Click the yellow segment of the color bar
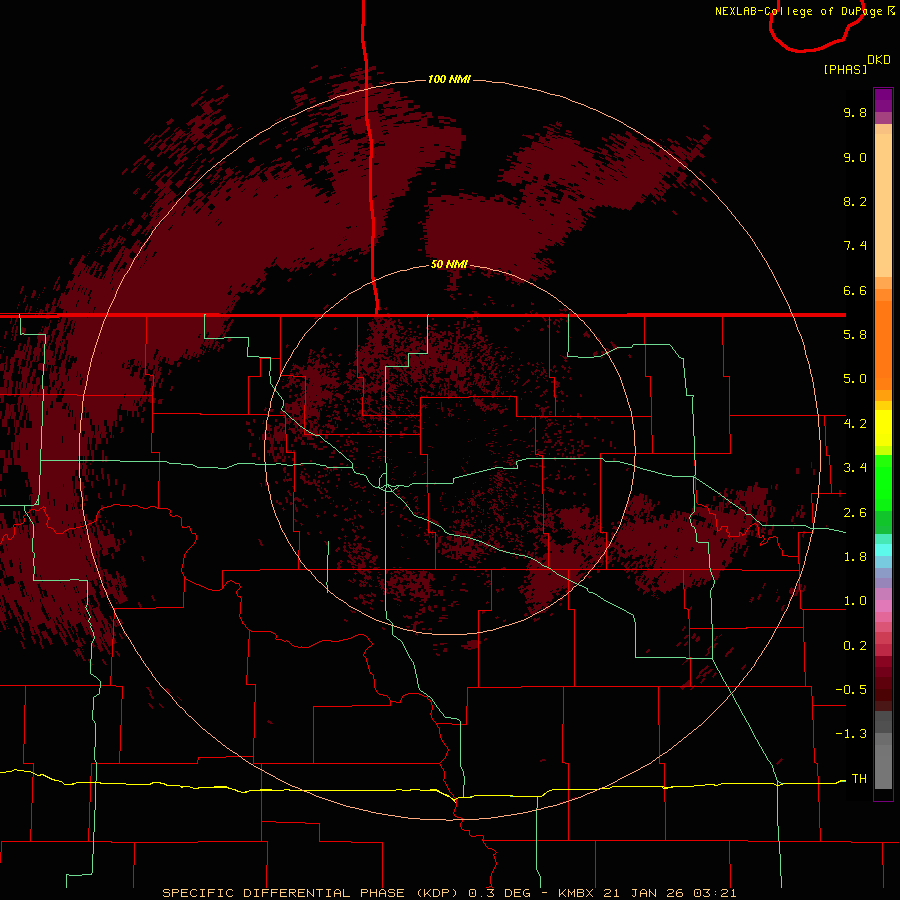900x900 pixels. pyautogui.click(x=883, y=428)
